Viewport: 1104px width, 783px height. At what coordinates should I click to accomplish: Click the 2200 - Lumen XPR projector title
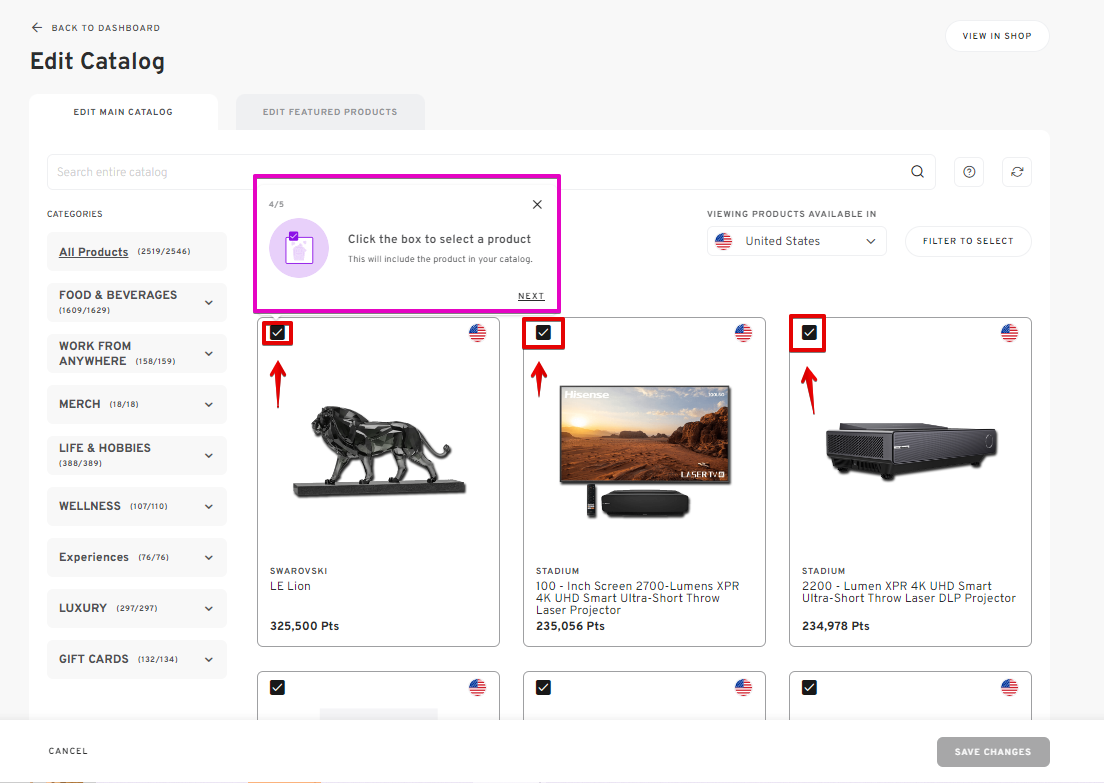click(909, 592)
